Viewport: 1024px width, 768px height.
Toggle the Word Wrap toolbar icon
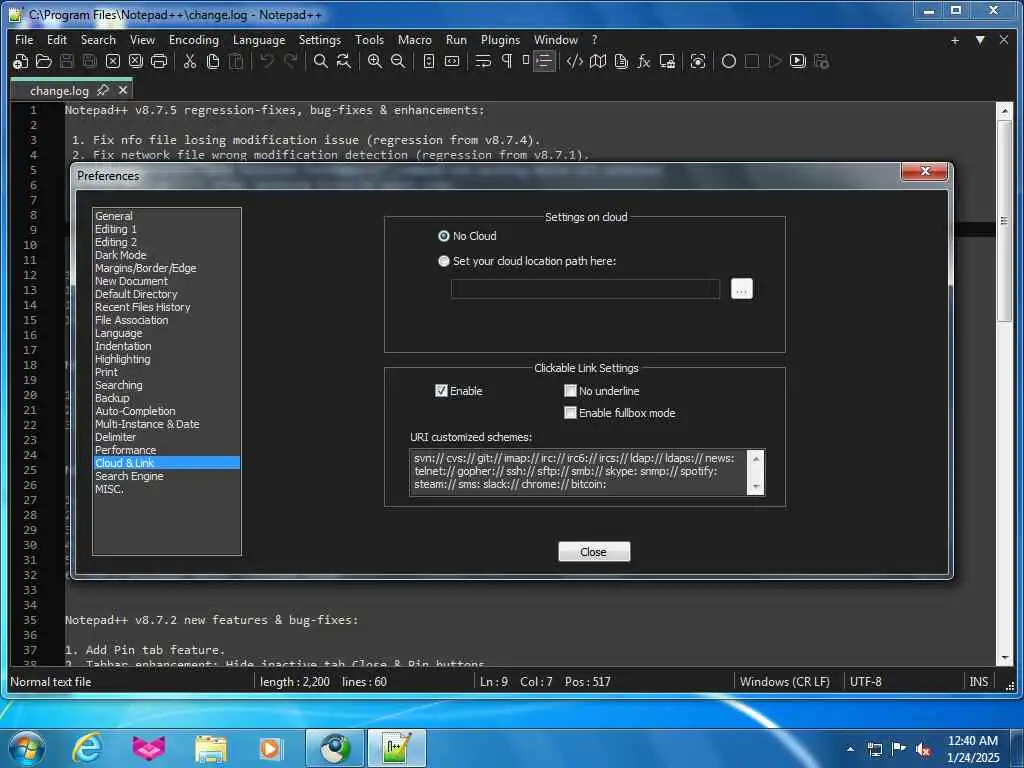483,61
